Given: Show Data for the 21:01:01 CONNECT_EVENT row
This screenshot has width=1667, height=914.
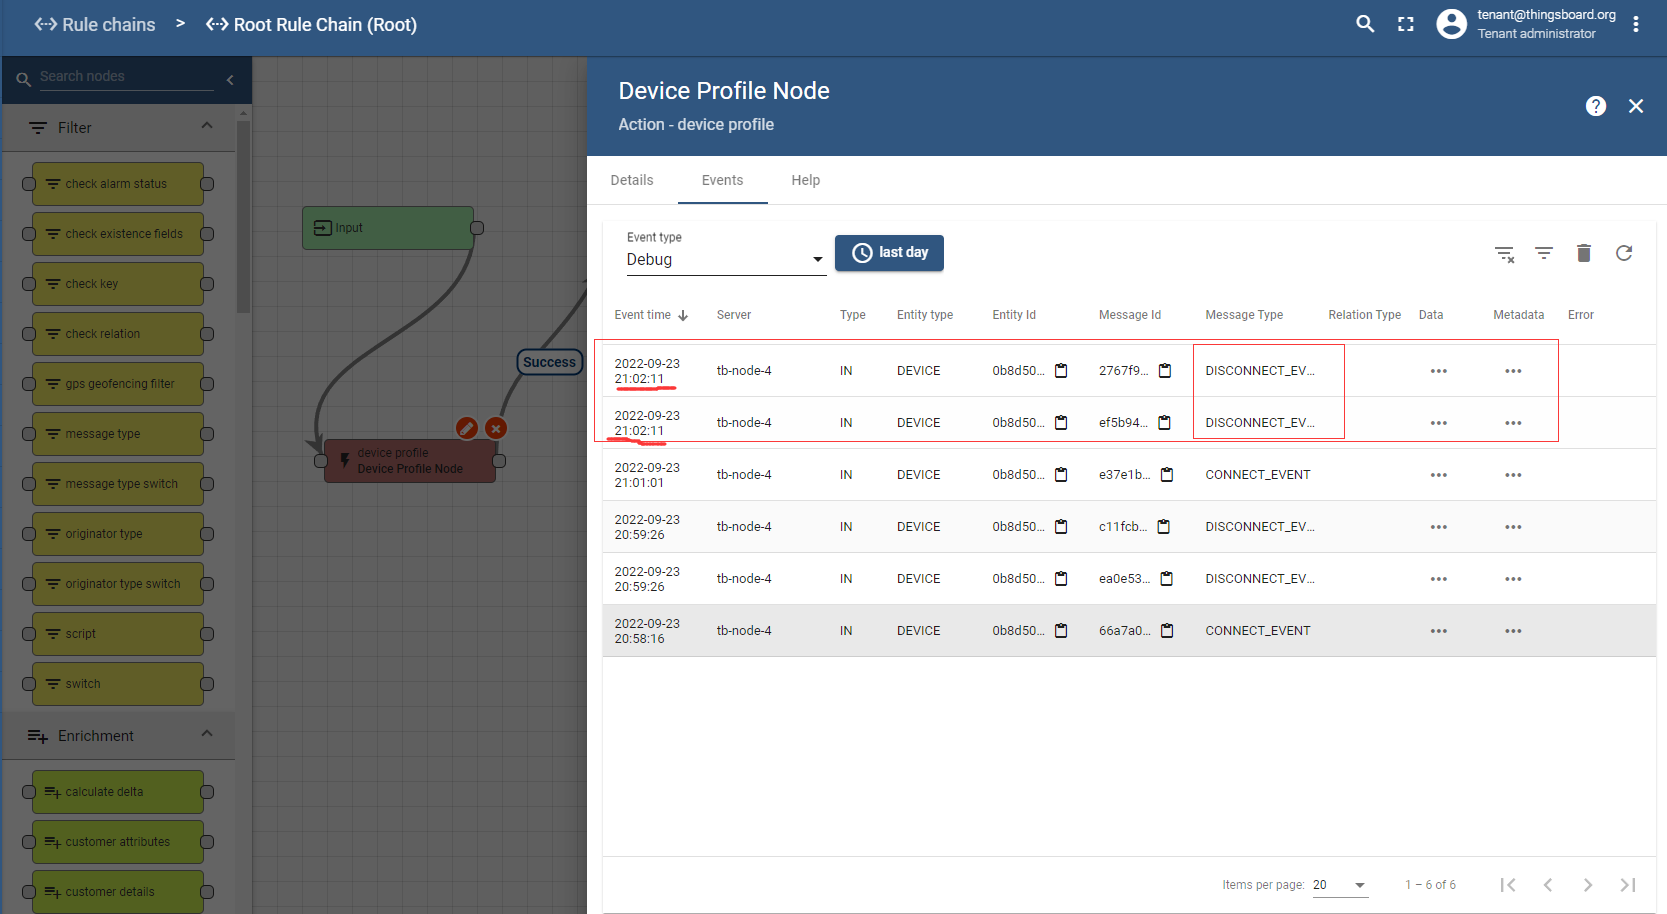Looking at the screenshot, I should [x=1439, y=475].
